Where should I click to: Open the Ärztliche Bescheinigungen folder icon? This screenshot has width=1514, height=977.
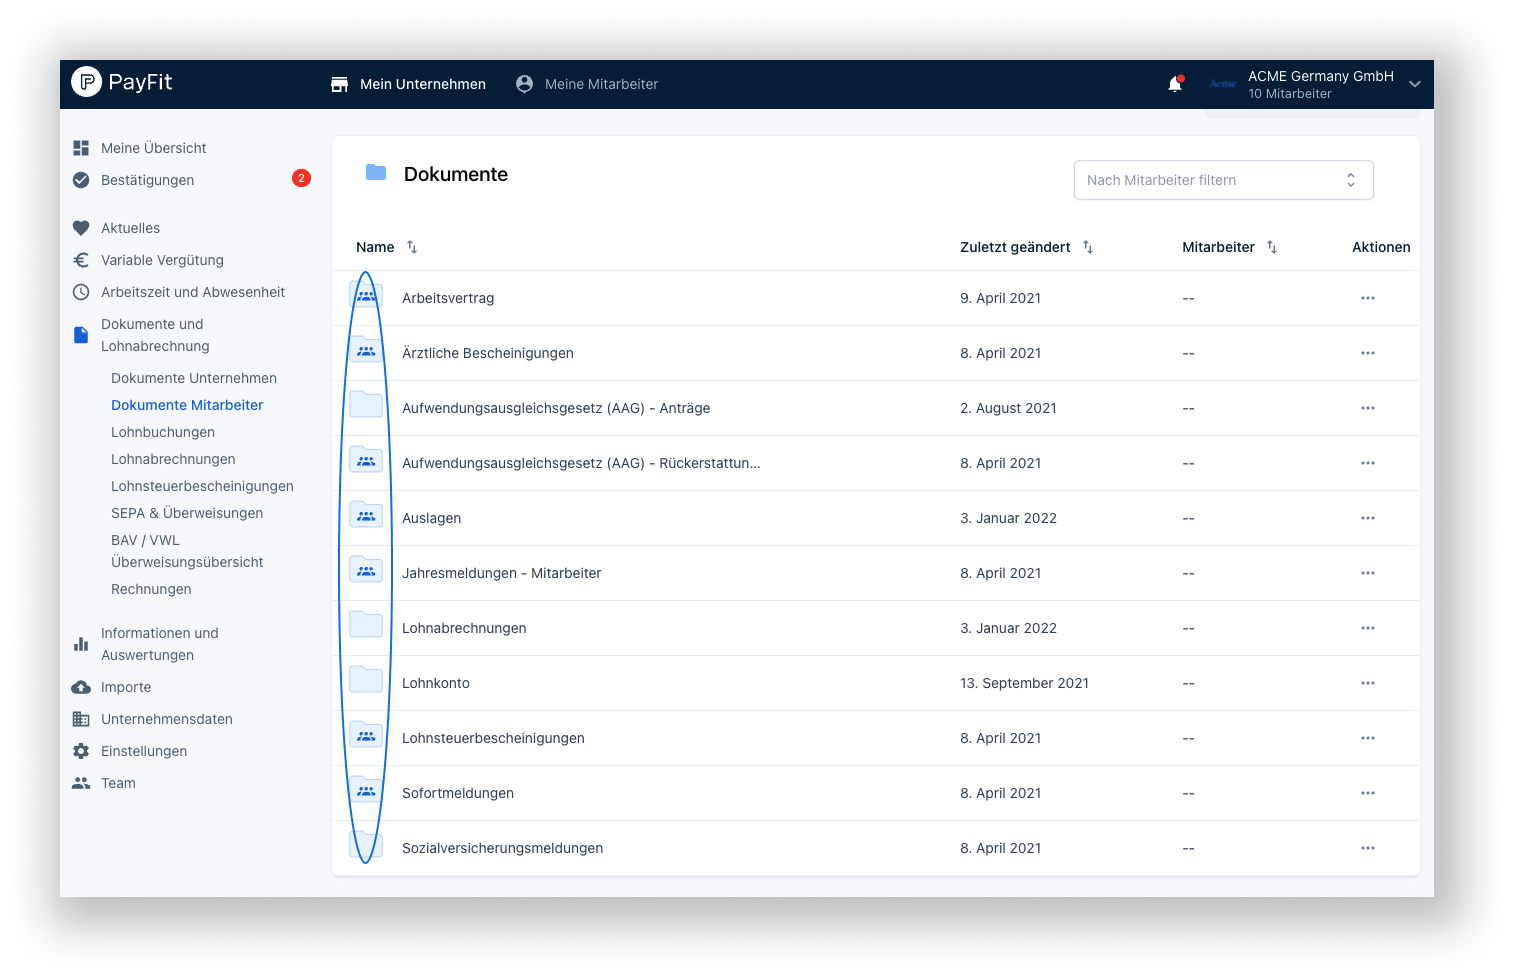[366, 350]
